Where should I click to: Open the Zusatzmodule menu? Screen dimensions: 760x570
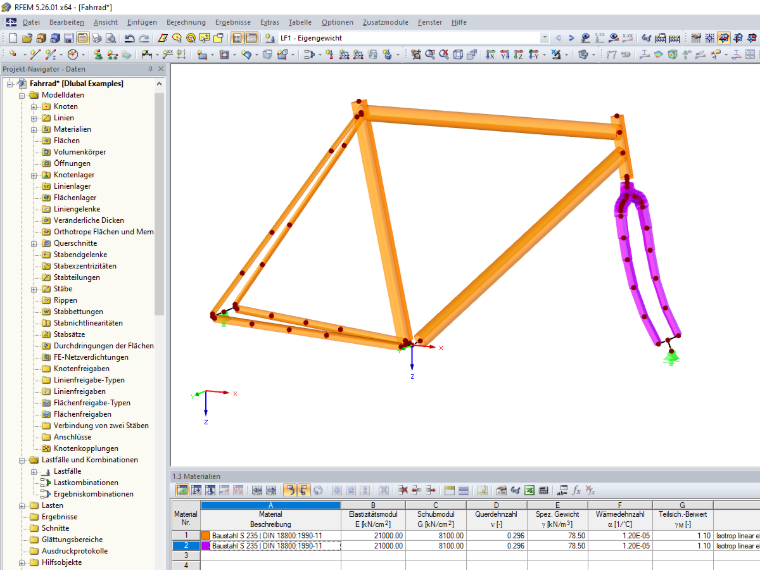pos(385,22)
